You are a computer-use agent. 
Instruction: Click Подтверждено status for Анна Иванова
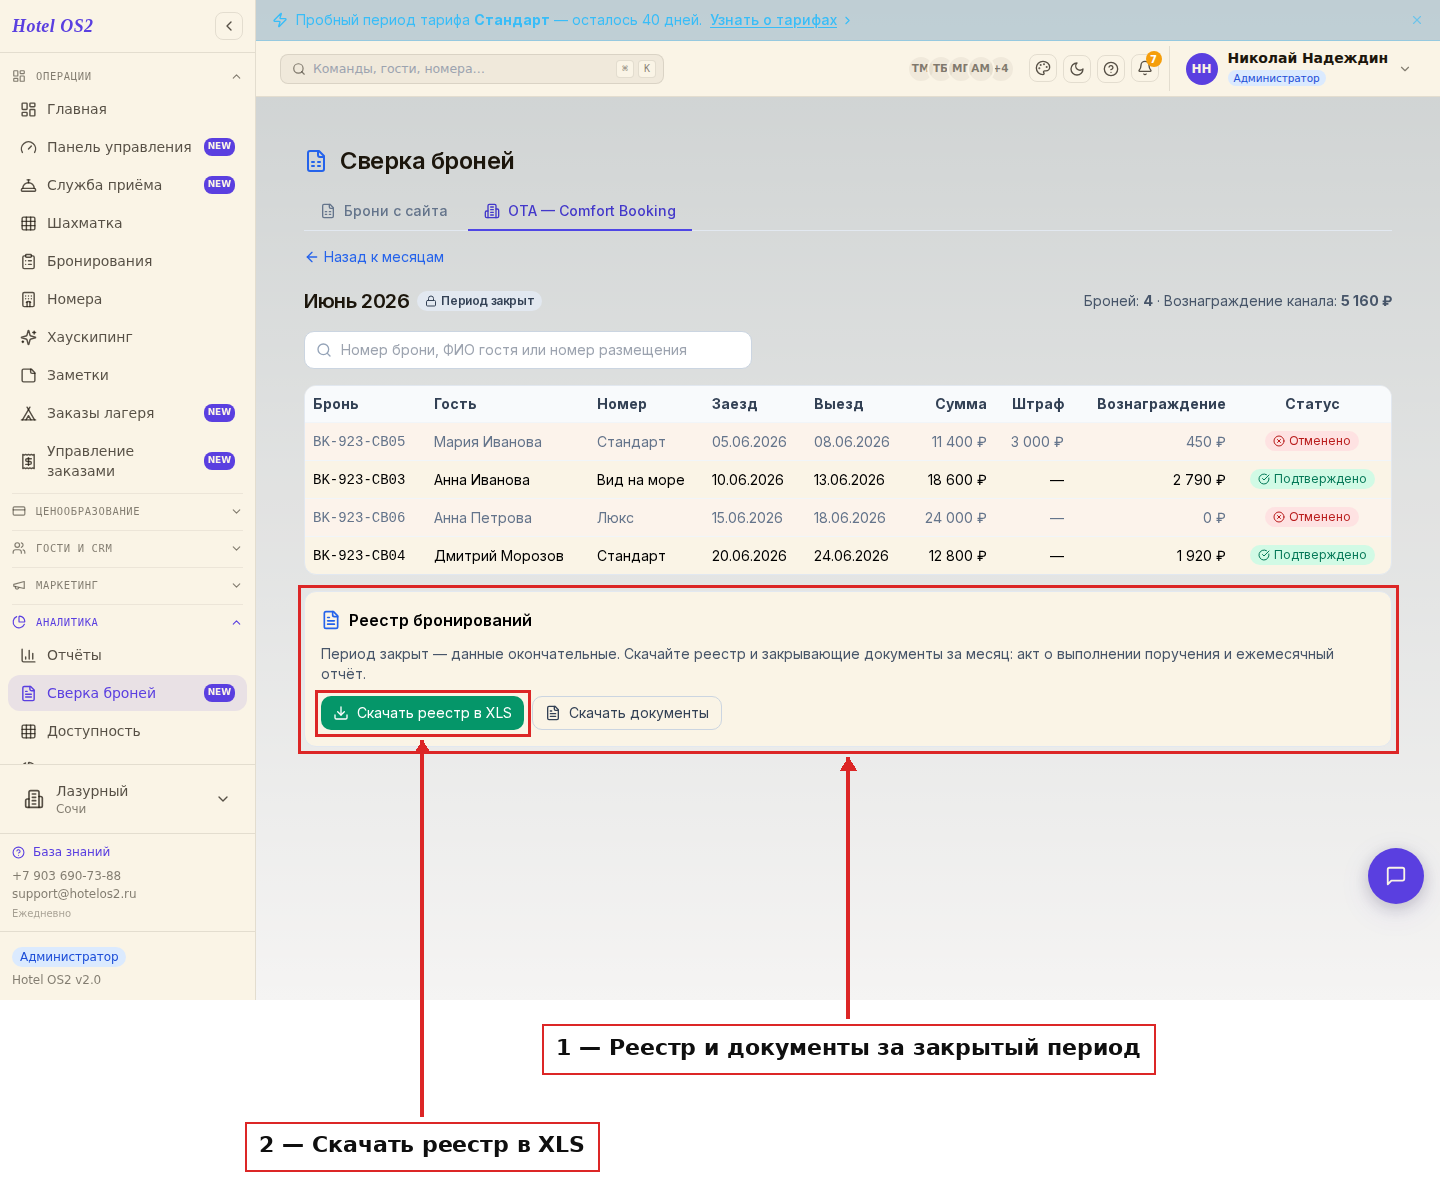tap(1312, 479)
